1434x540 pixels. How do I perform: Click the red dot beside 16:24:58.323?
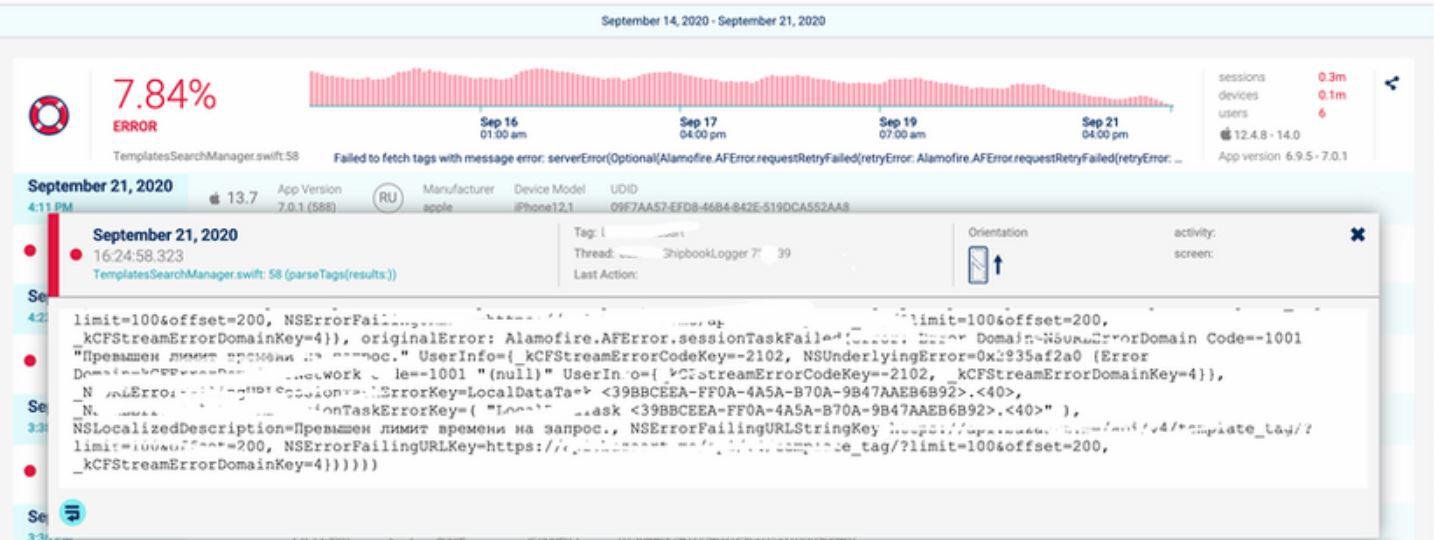78,255
